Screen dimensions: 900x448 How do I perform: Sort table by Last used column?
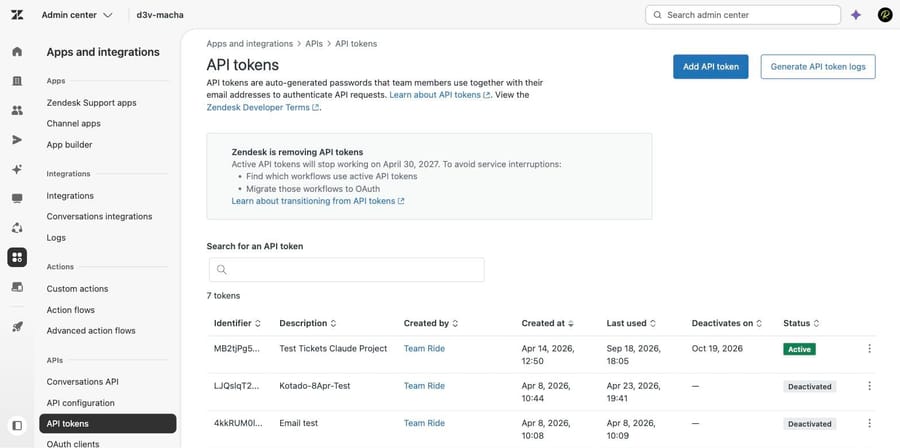631,324
